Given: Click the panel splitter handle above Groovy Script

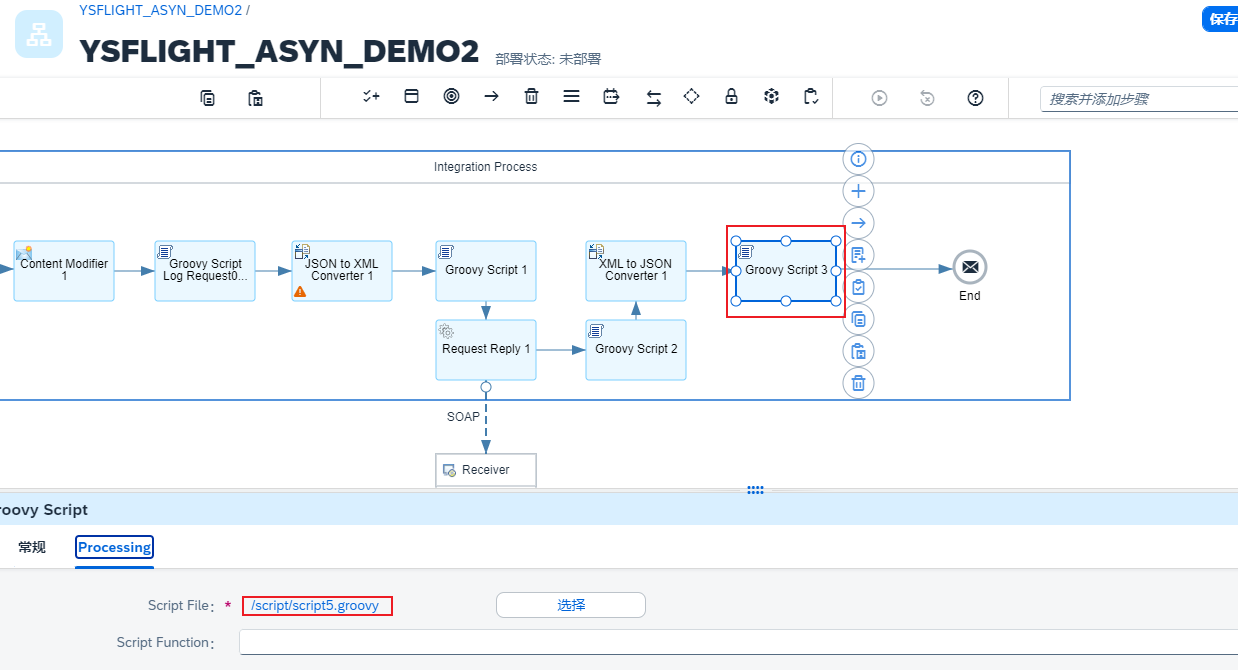Looking at the screenshot, I should coord(755,490).
